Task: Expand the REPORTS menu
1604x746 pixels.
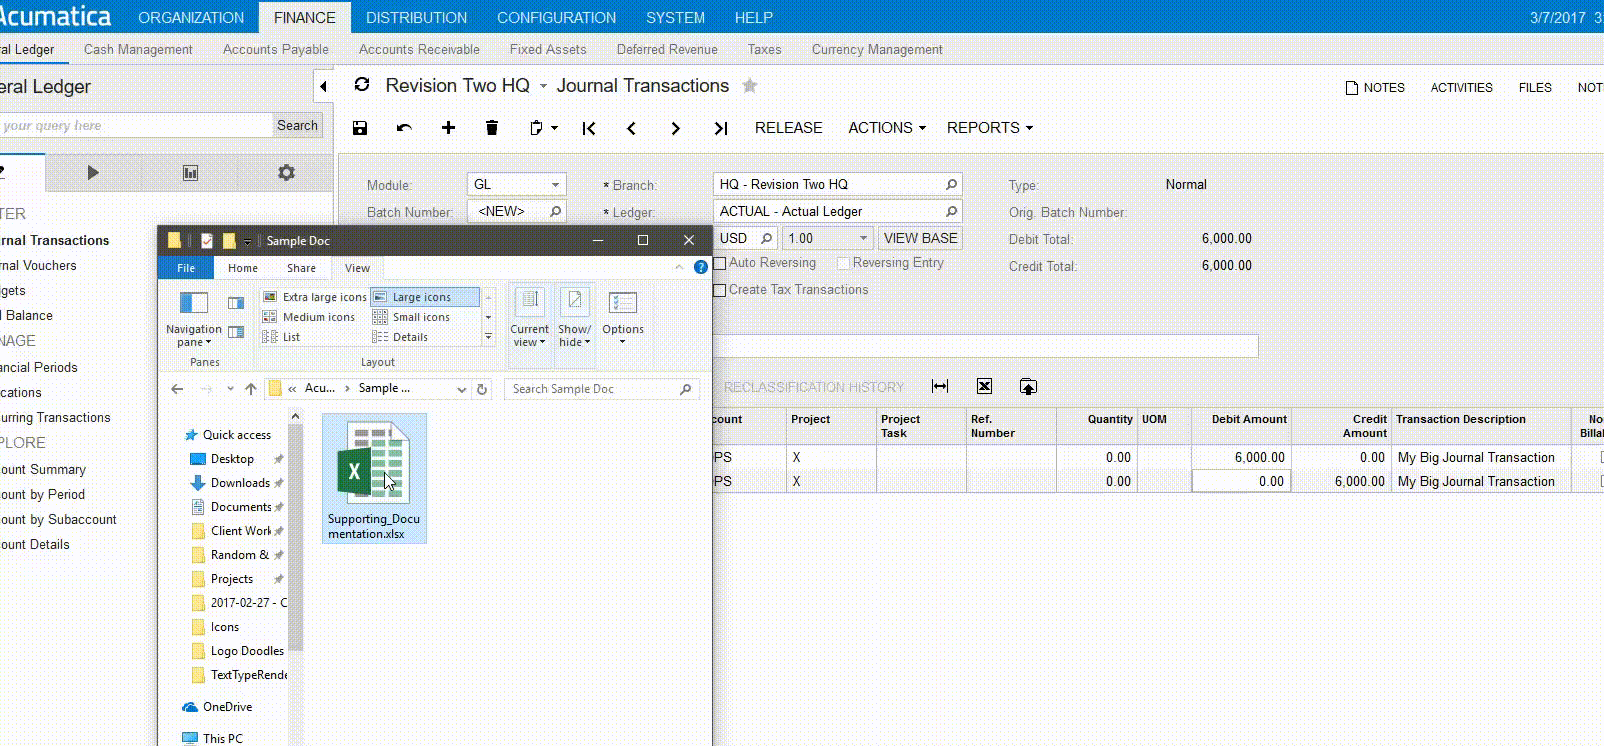Action: (990, 128)
